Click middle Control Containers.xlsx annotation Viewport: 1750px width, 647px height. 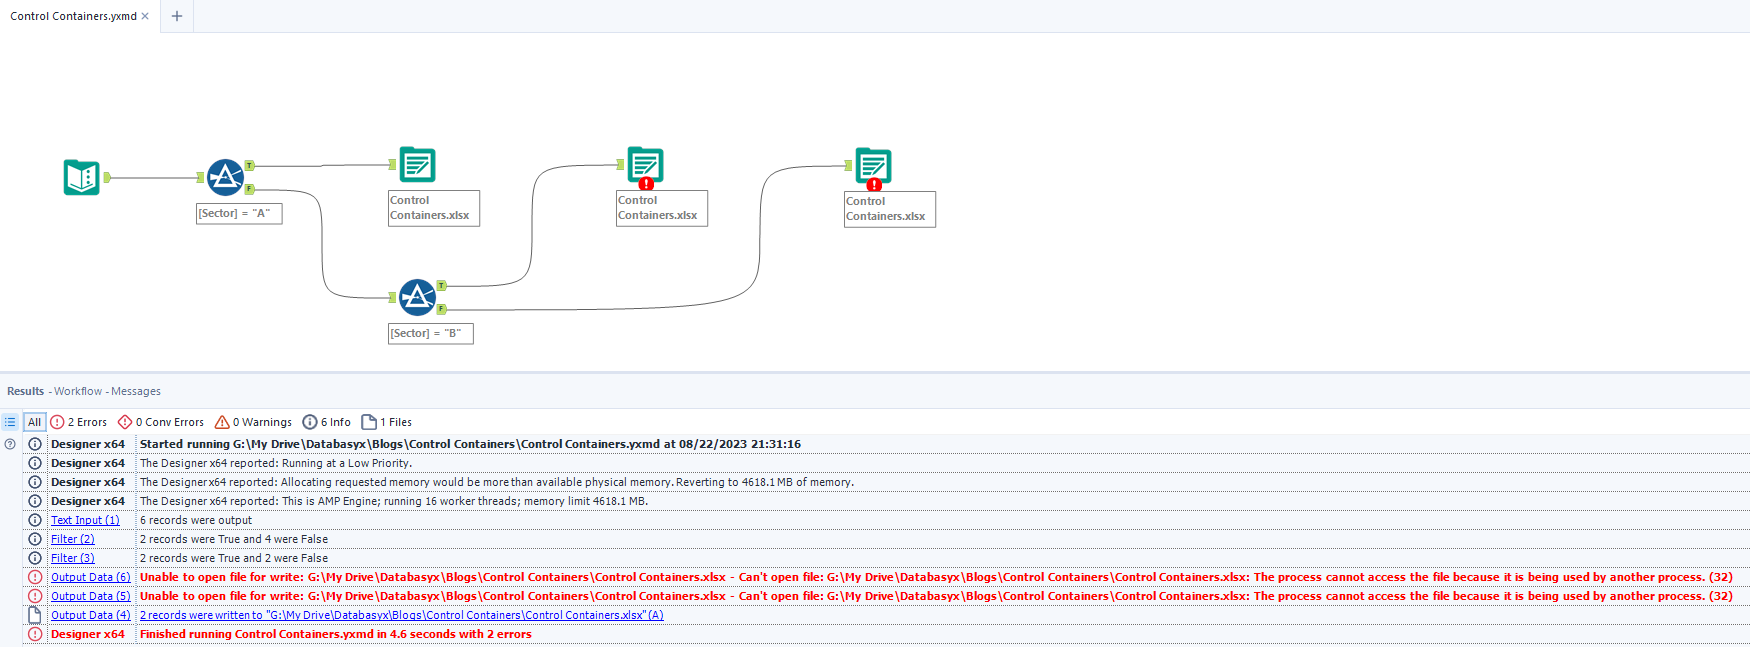click(662, 208)
